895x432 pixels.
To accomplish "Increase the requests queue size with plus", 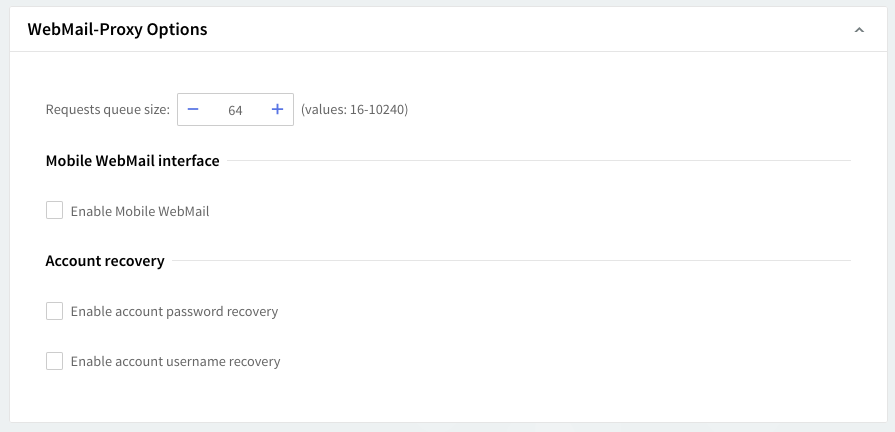I will tap(277, 110).
